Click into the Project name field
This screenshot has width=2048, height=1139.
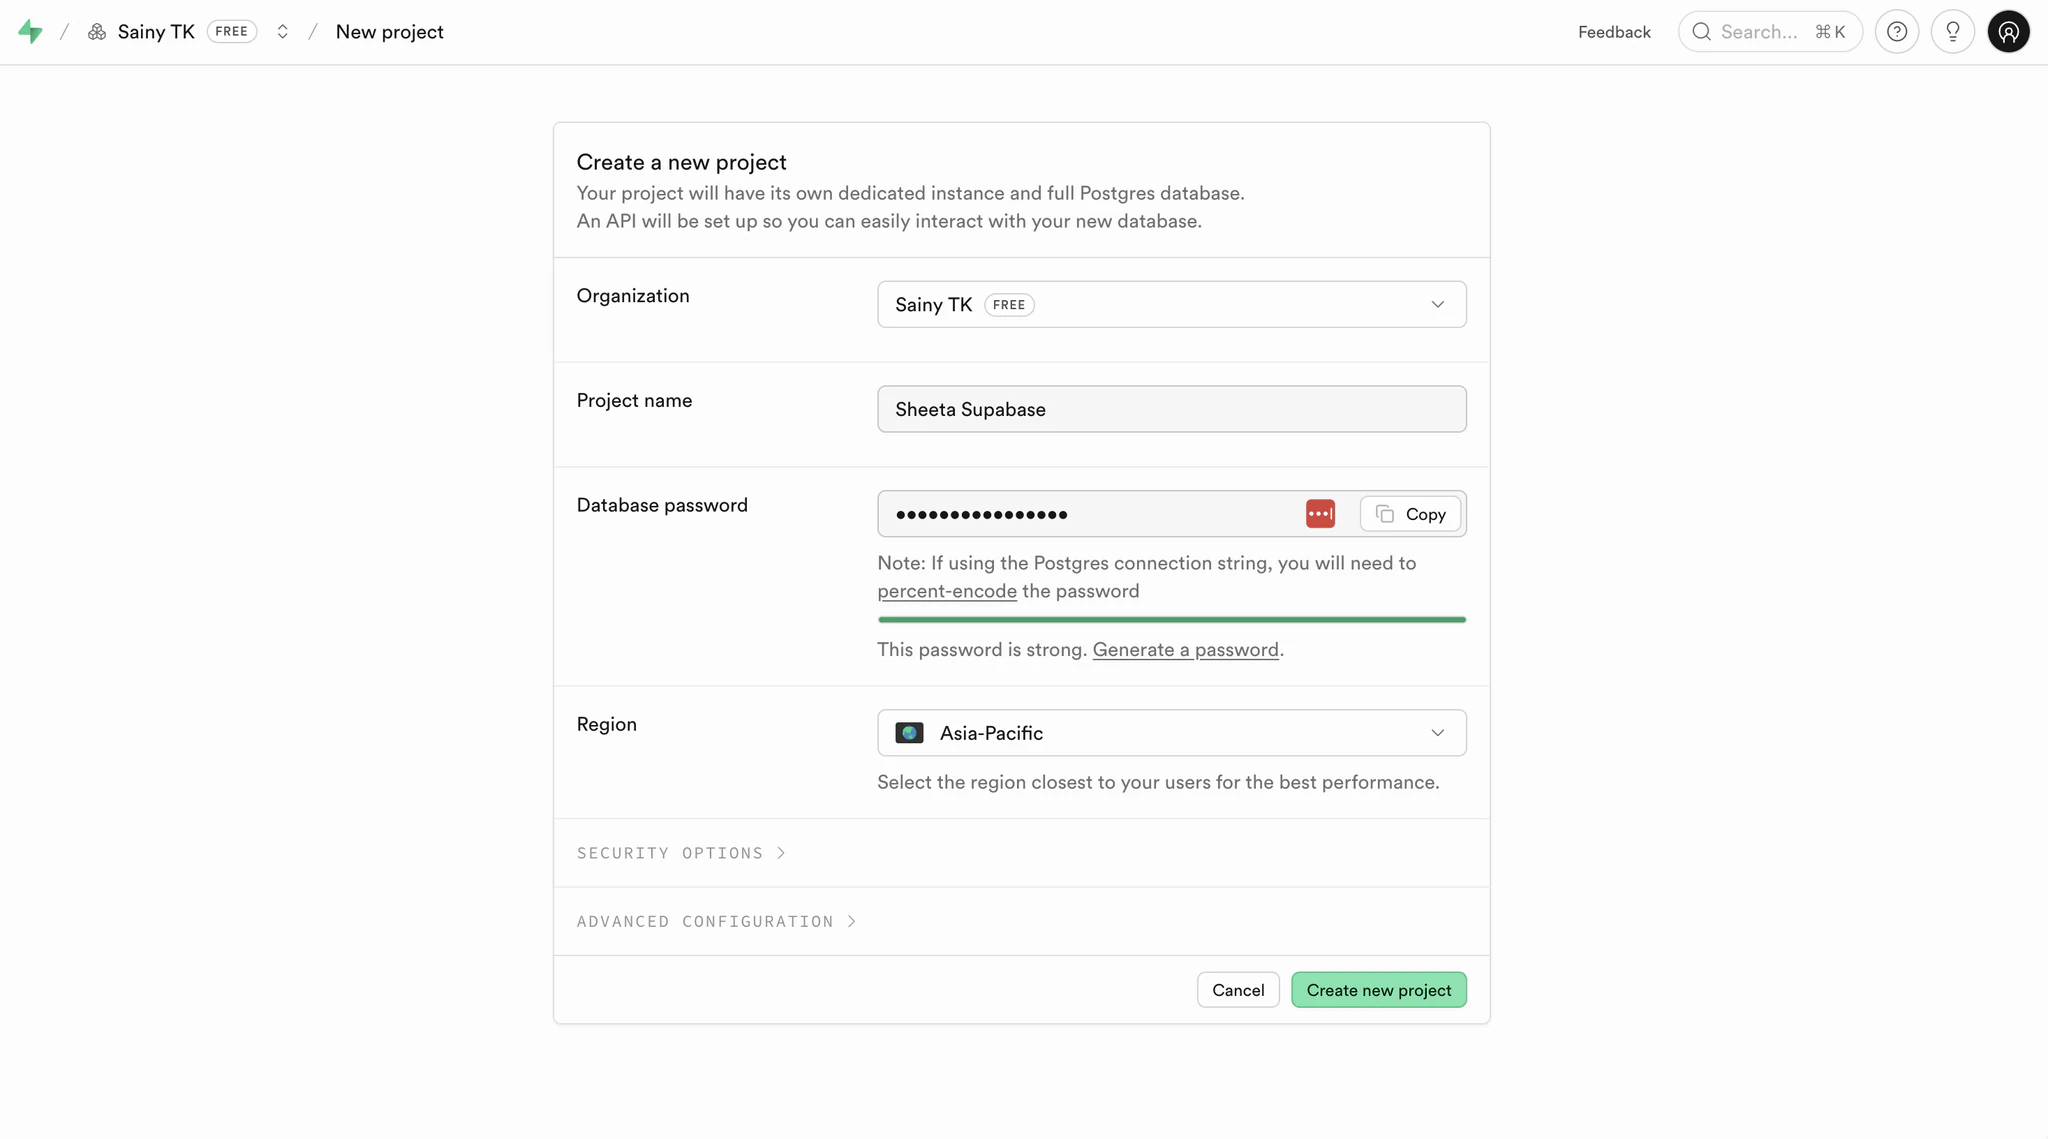[1172, 409]
